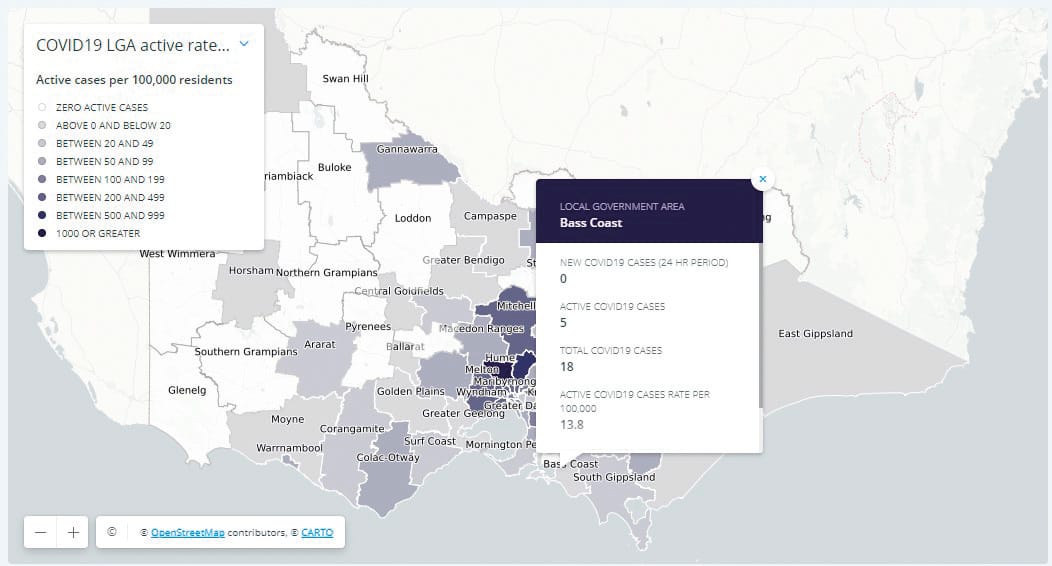Click the Warrnambool map label
This screenshot has height=566, width=1052.
tap(289, 448)
